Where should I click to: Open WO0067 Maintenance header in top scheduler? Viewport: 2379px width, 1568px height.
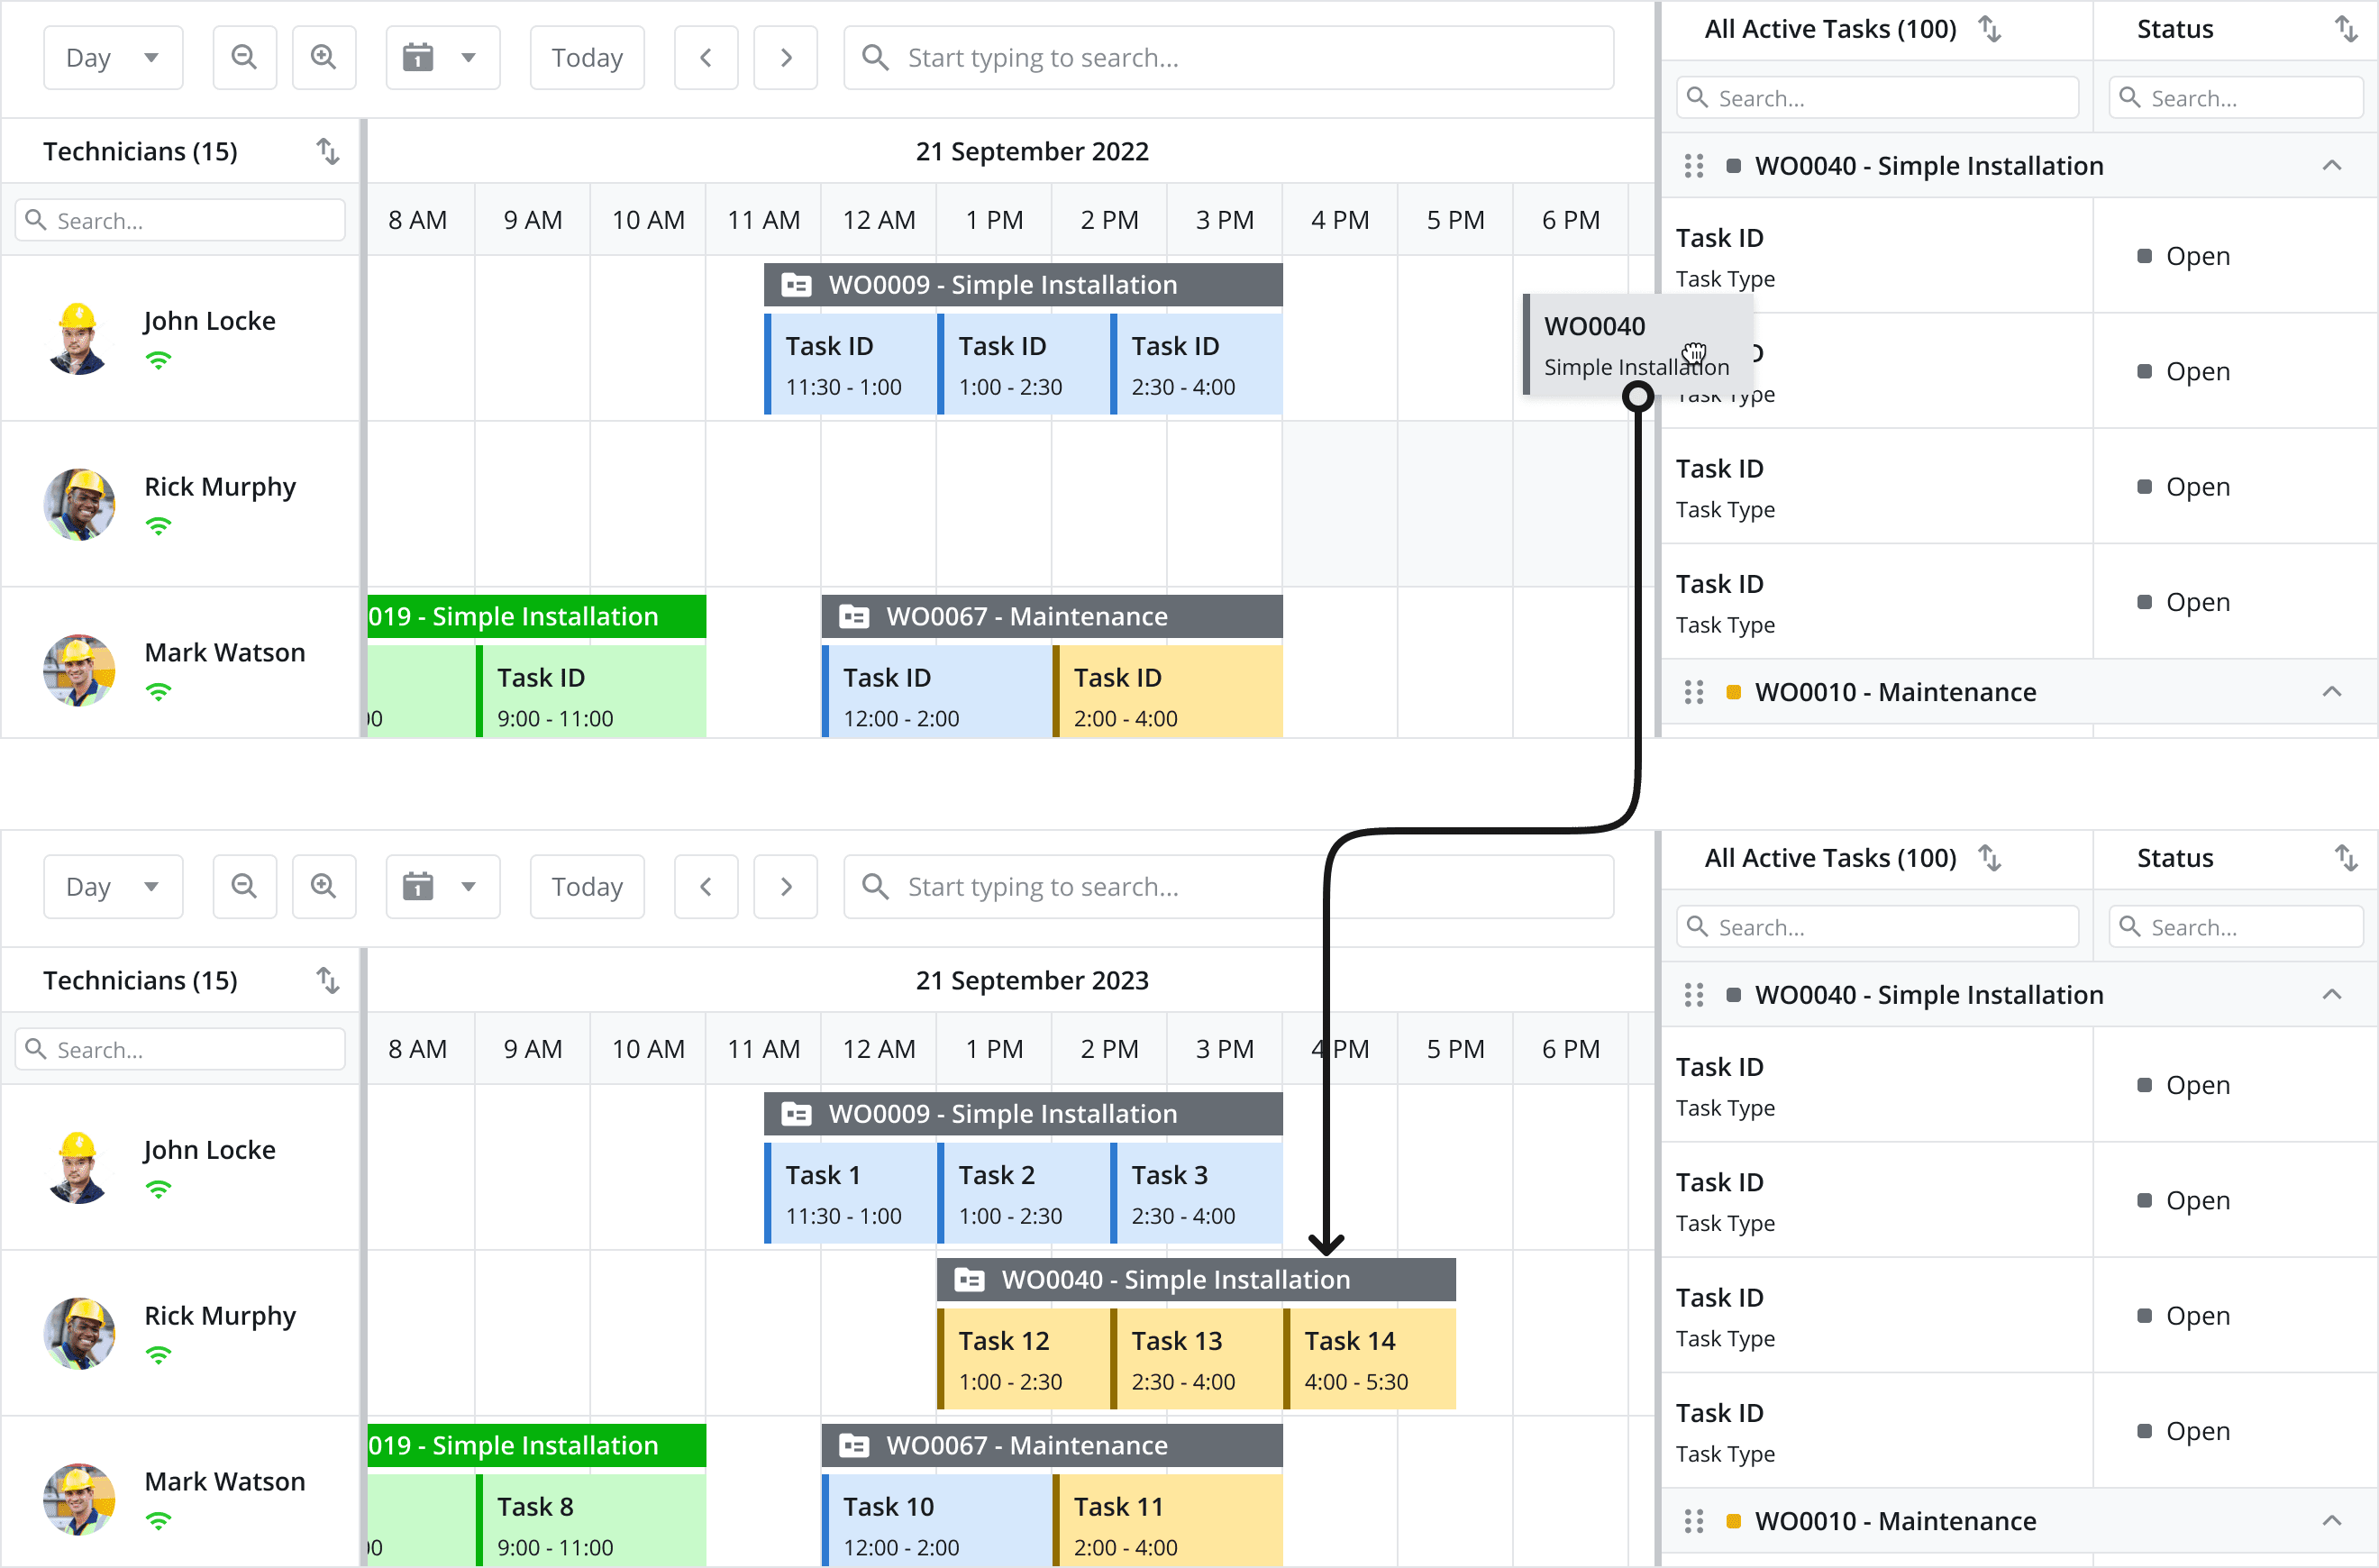click(1052, 616)
